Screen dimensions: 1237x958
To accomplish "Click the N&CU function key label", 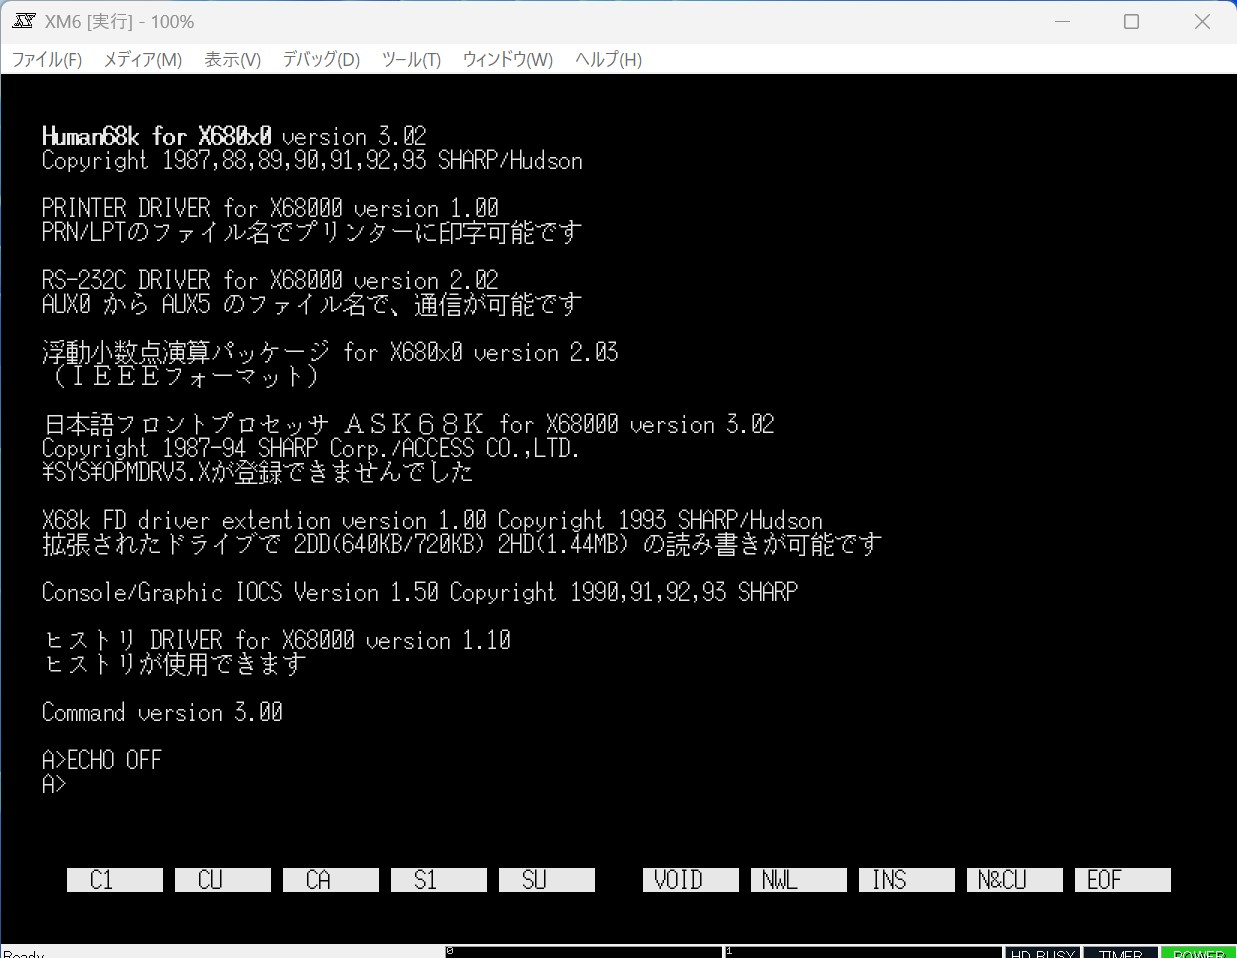I will 1015,880.
